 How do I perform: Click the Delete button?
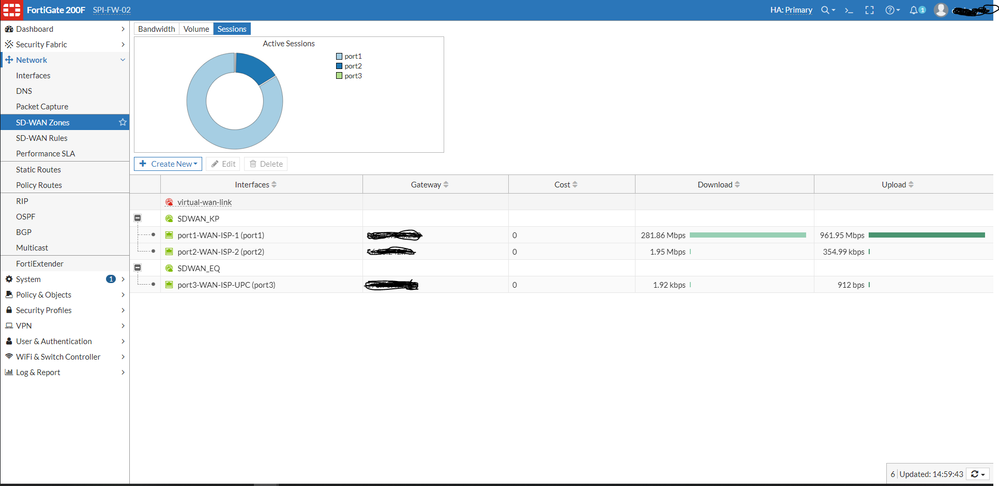[x=266, y=164]
